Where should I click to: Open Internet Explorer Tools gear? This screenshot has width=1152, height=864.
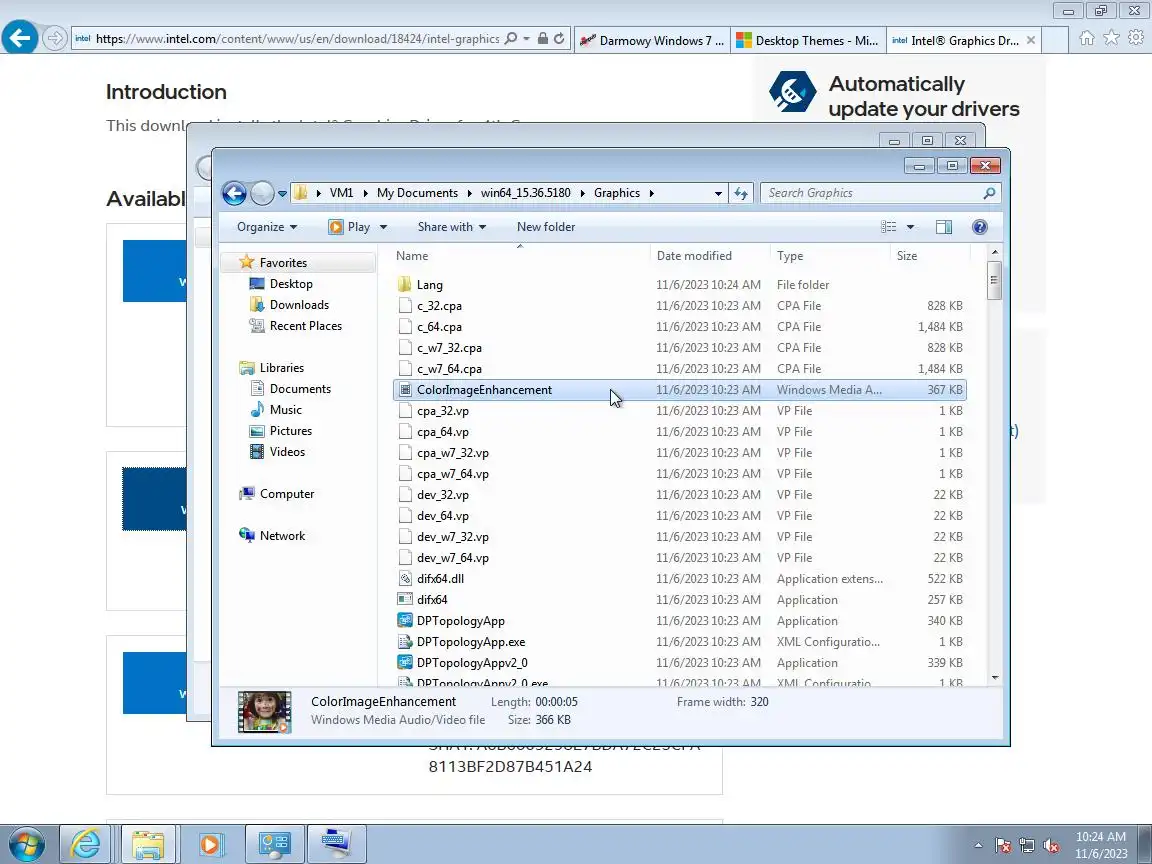(x=1137, y=38)
